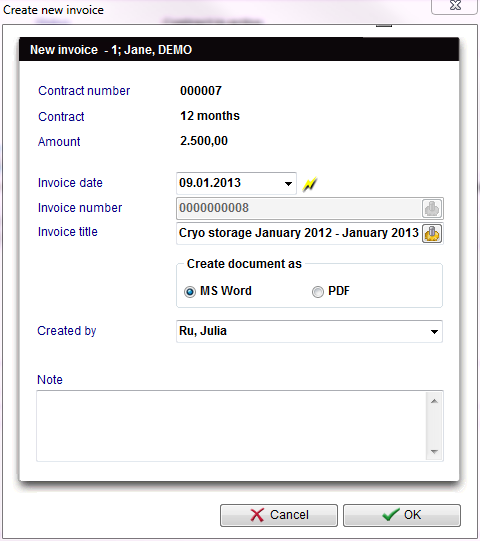Select PDF document format
Screen dimensions: 480x541
(x=317, y=292)
